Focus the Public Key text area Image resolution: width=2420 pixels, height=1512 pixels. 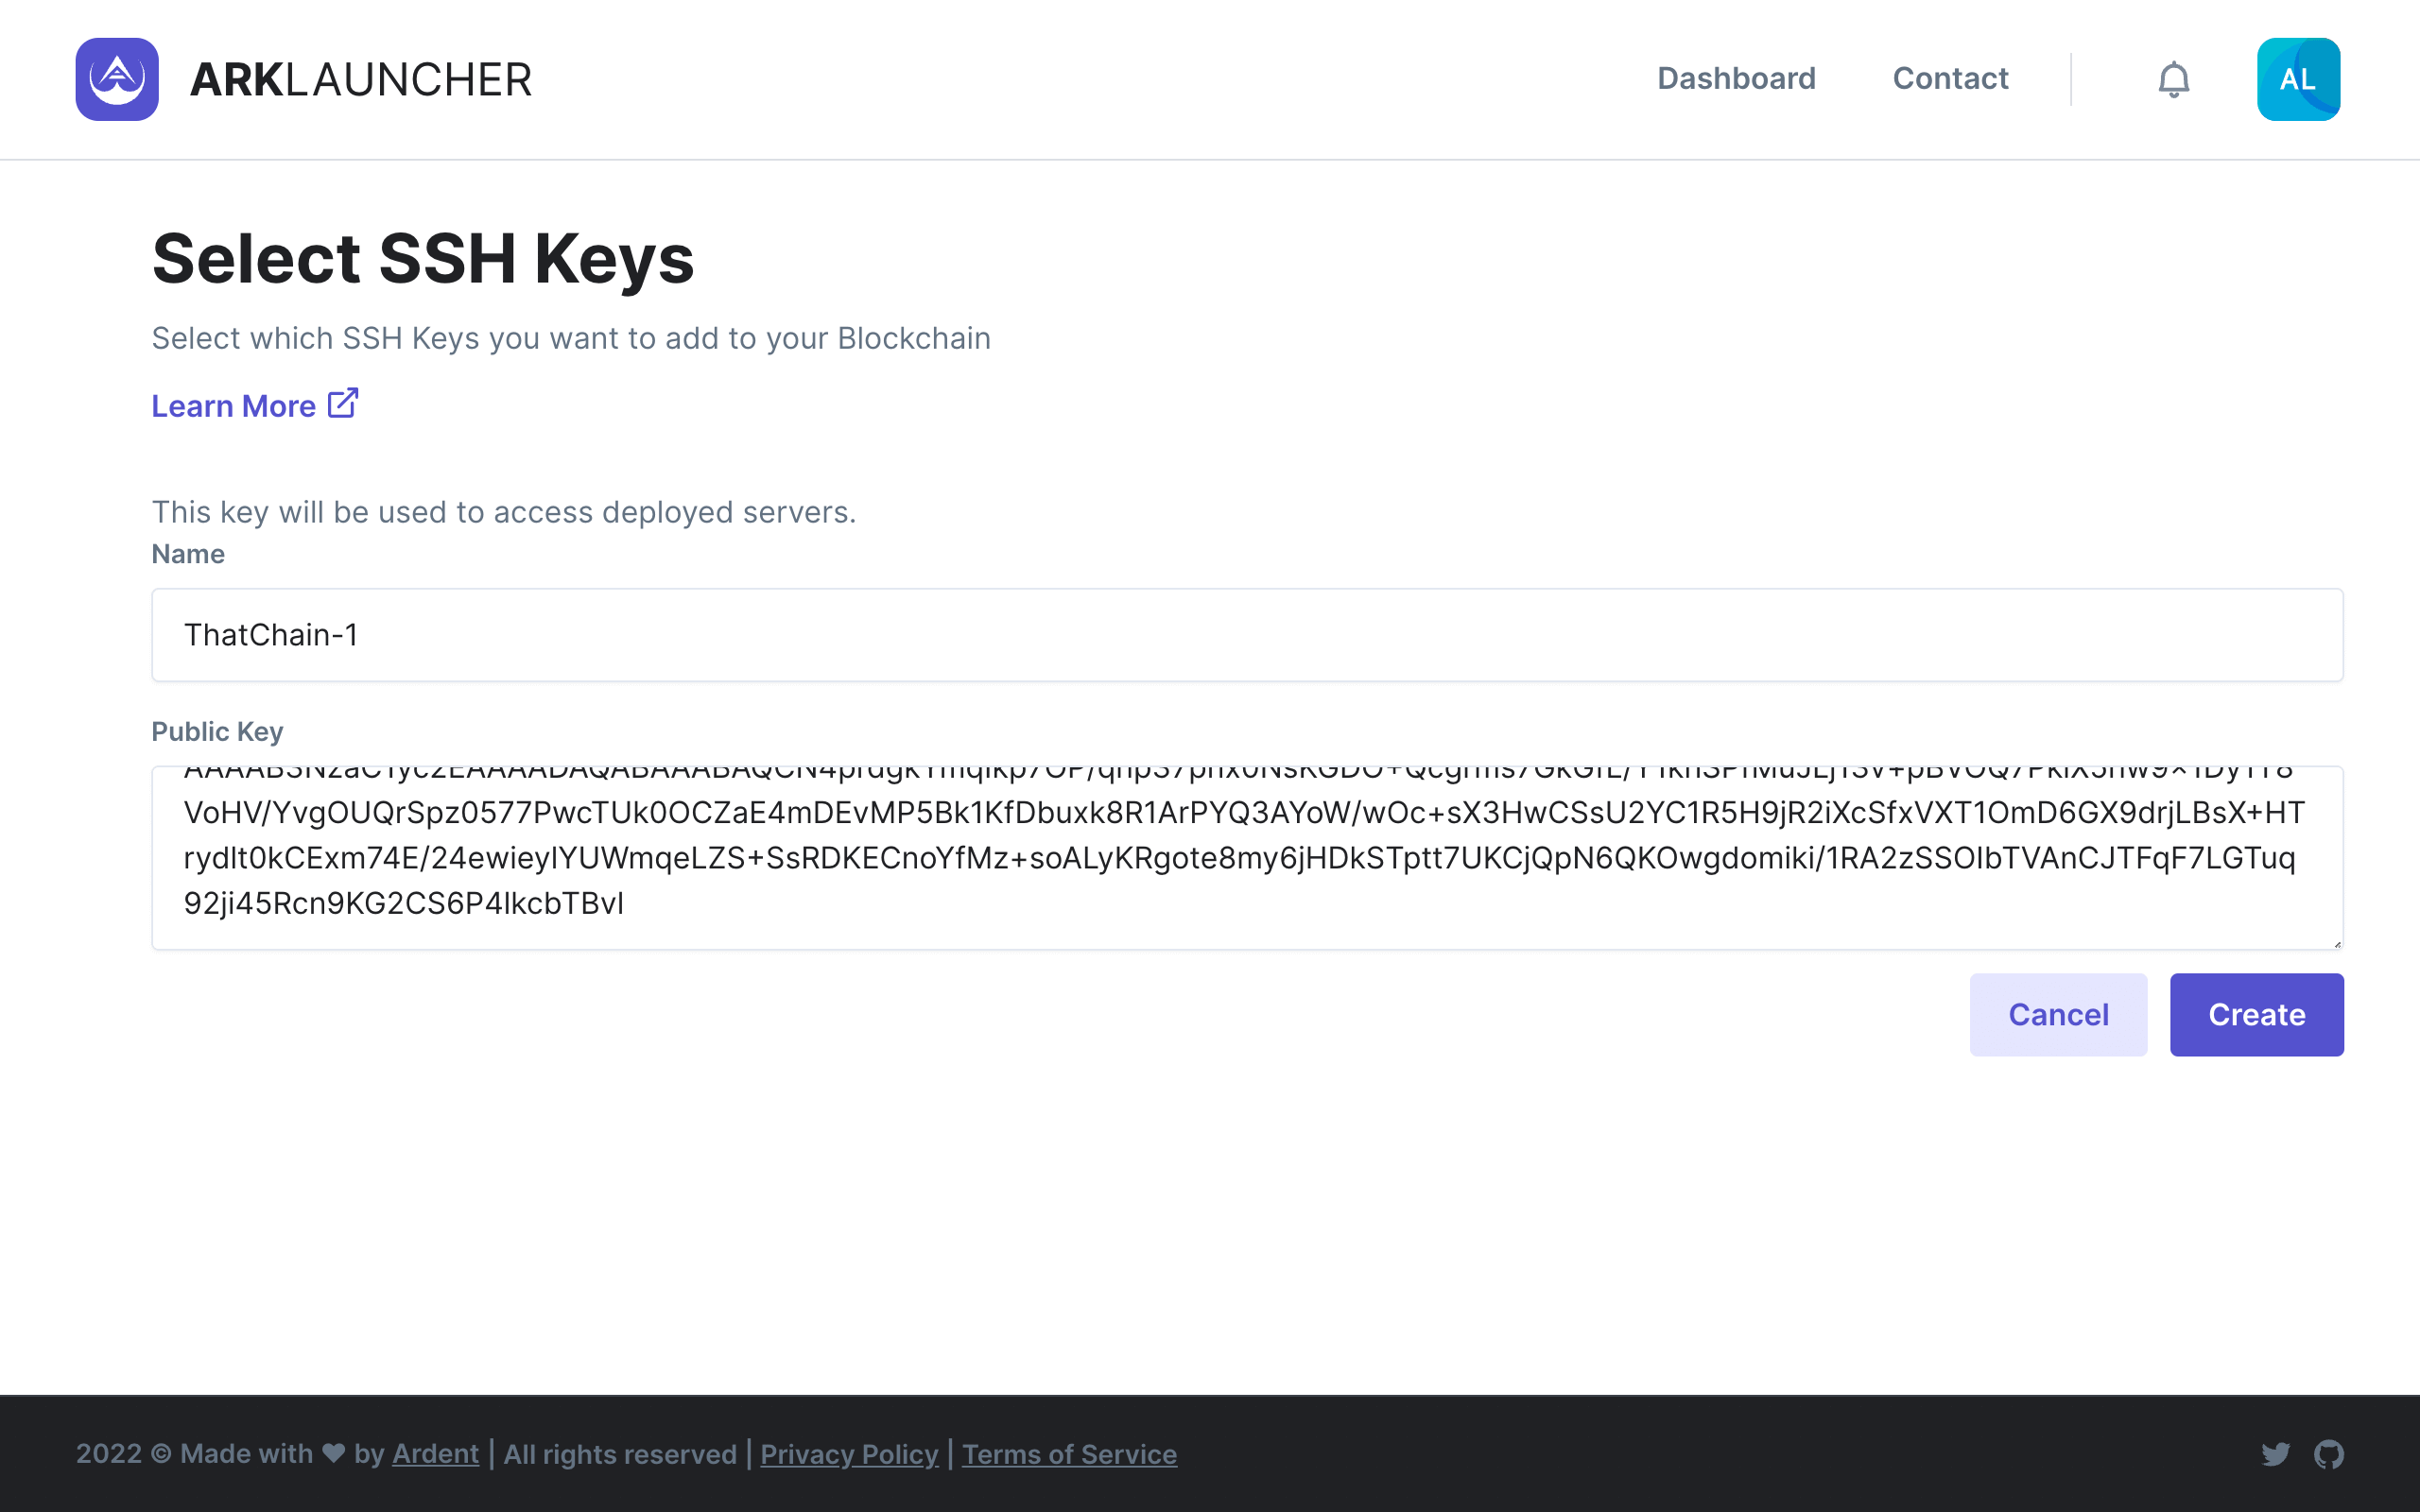pos(1247,857)
